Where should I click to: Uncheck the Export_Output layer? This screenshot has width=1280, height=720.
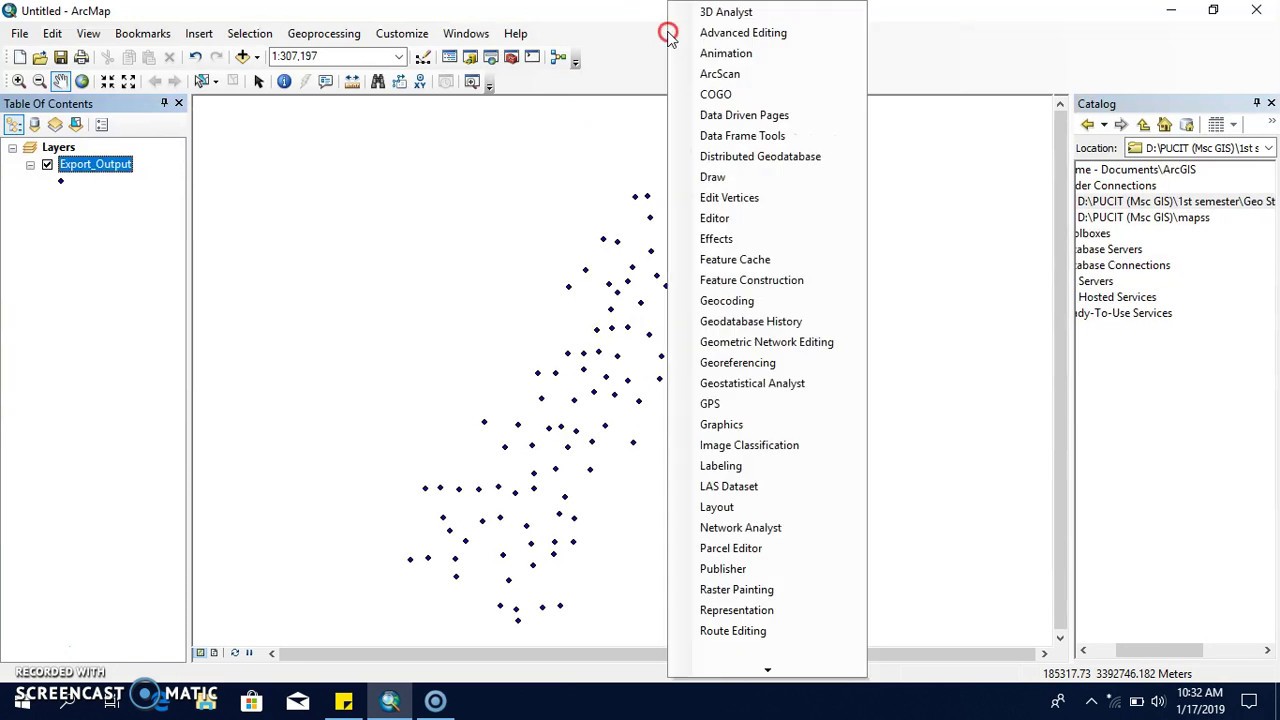[47, 164]
